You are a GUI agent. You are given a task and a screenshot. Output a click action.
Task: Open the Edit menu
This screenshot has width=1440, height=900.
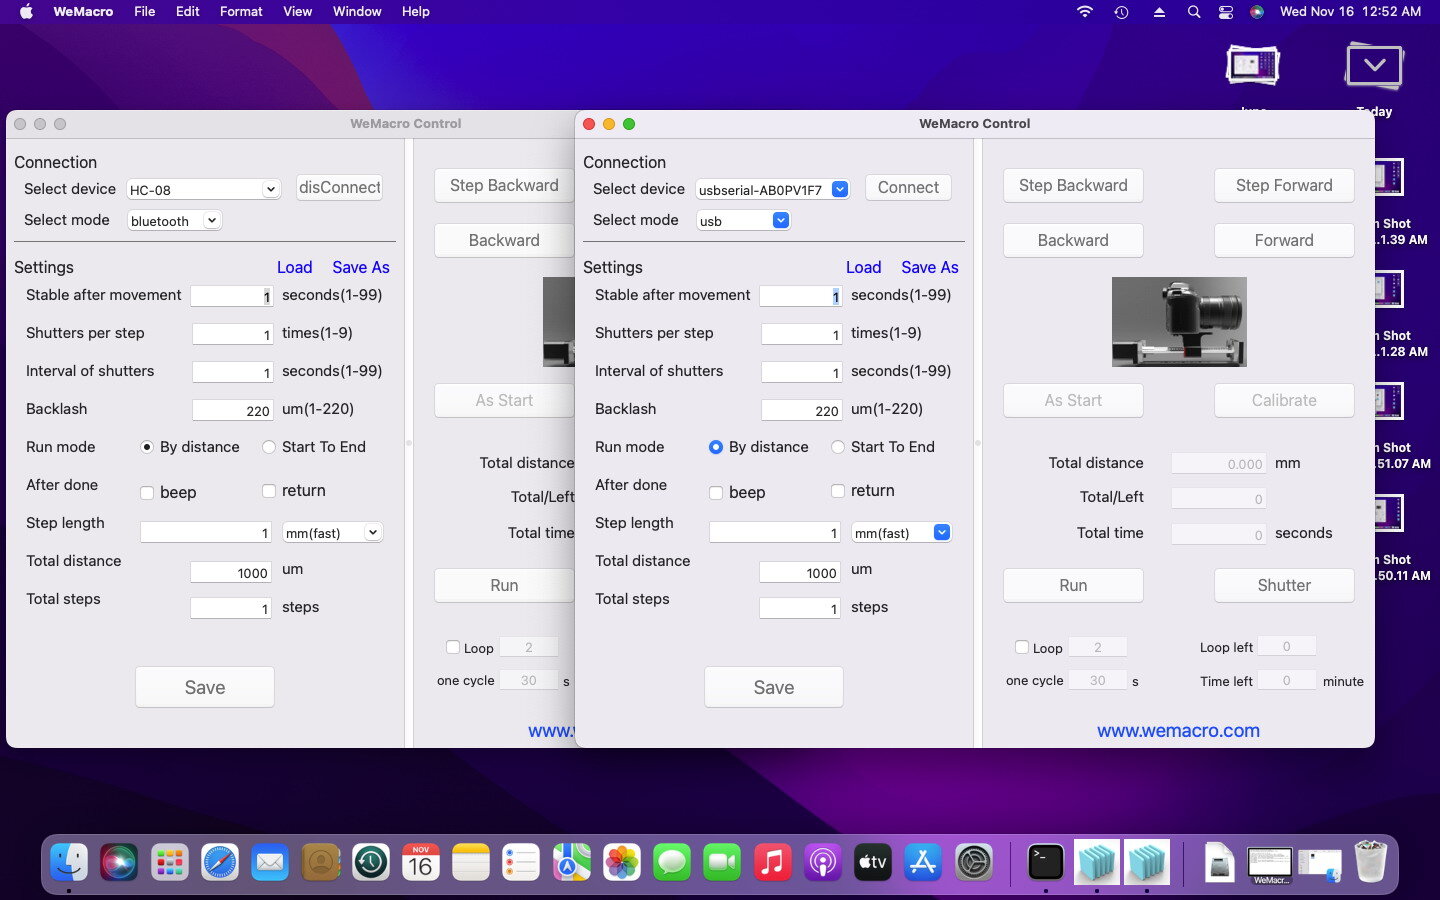click(x=187, y=12)
